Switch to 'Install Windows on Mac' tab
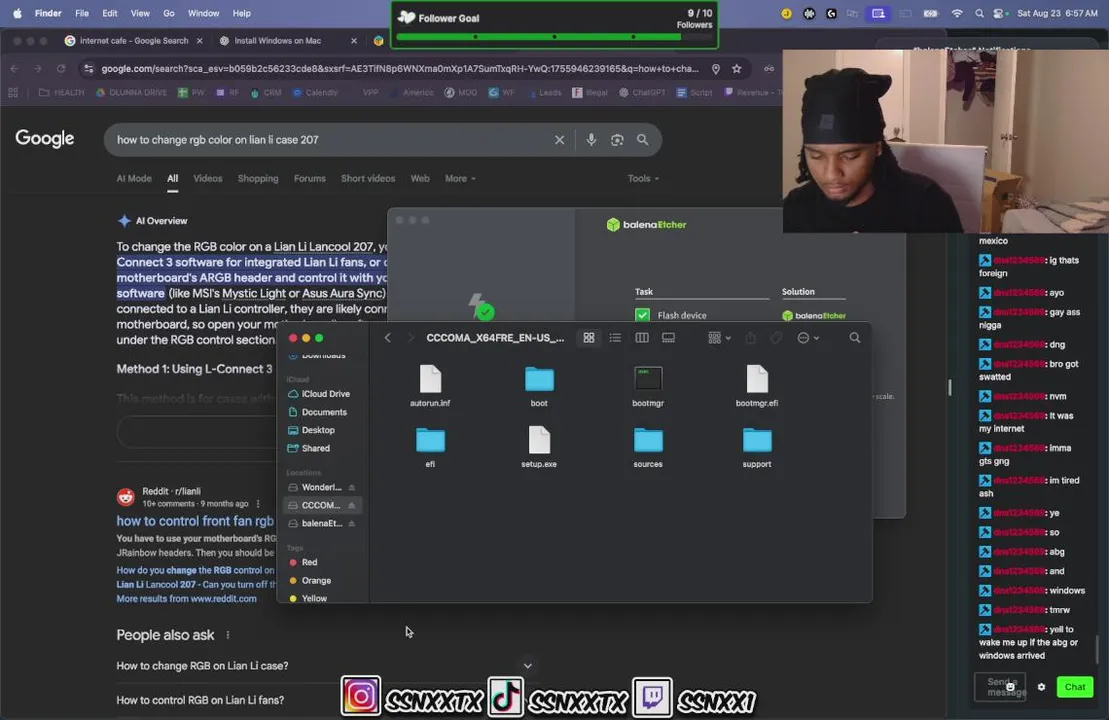The height and width of the screenshot is (720, 1109). [277, 41]
